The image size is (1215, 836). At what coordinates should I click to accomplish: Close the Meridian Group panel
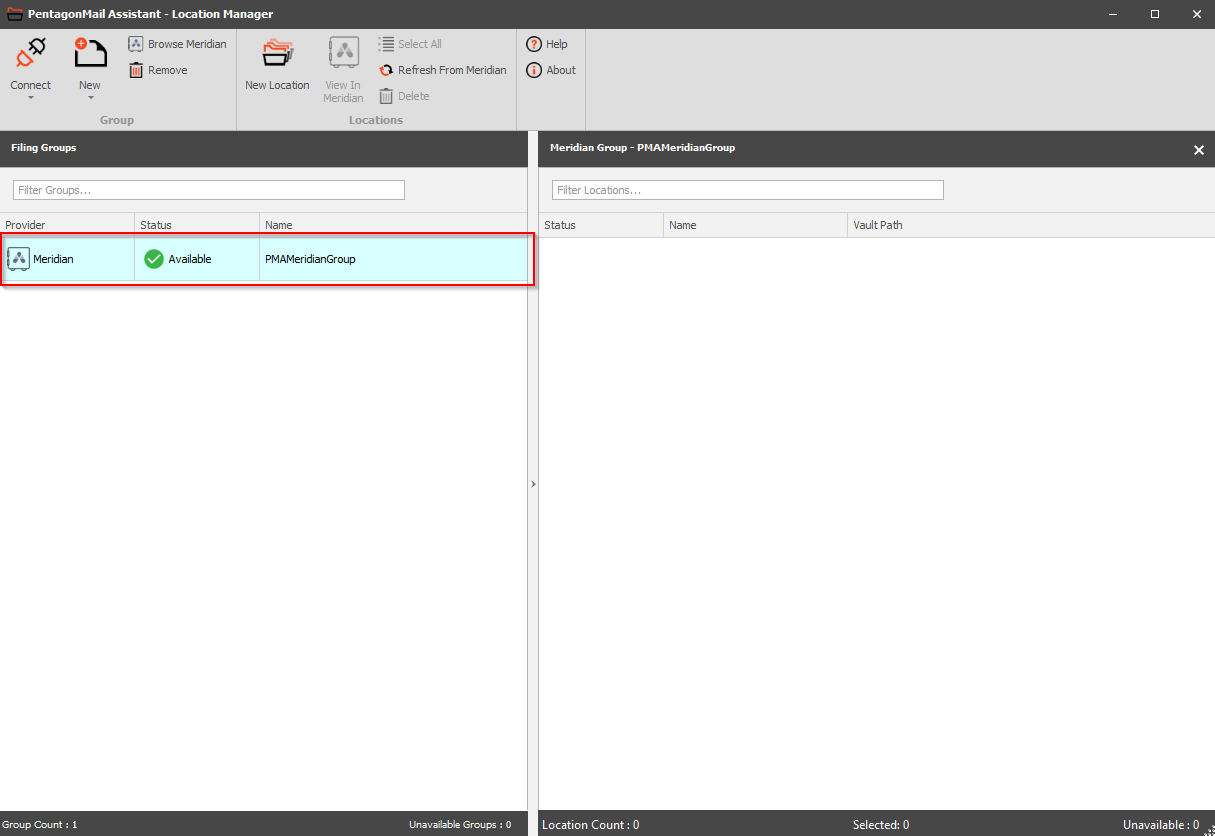[1199, 150]
